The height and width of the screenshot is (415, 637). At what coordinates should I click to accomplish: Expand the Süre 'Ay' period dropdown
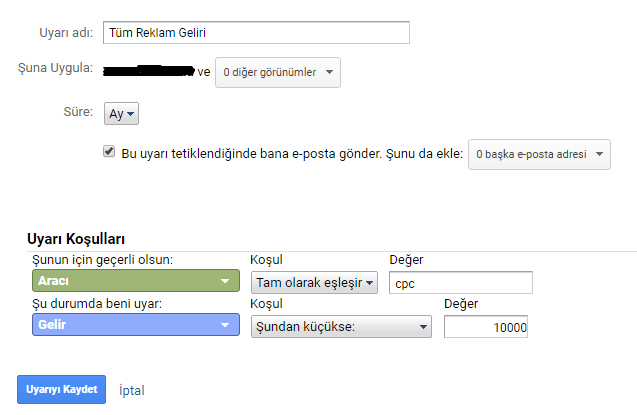(x=121, y=114)
